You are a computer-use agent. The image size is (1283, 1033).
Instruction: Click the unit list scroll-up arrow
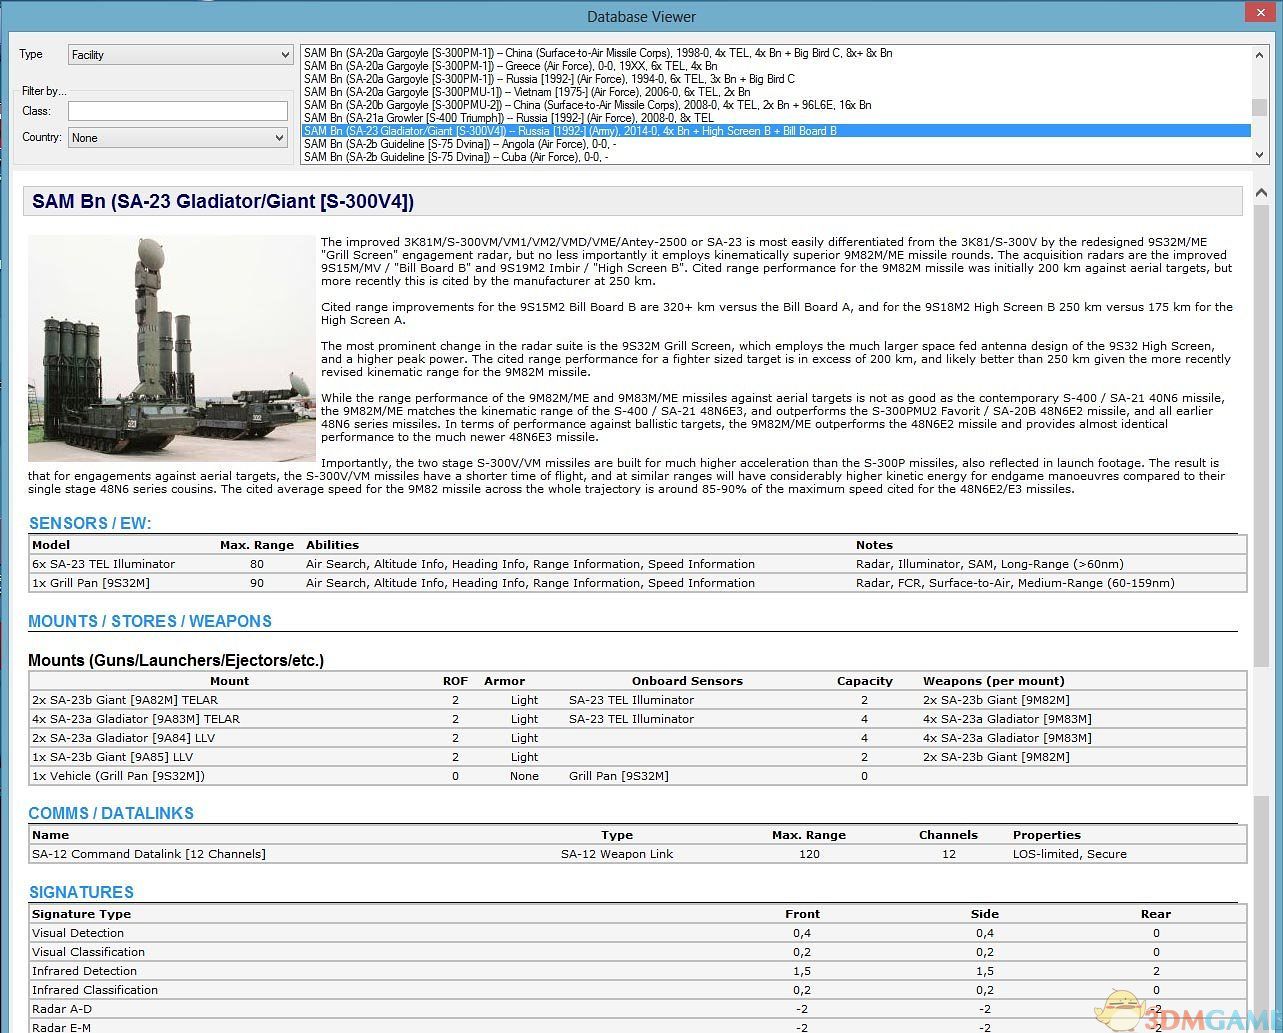(1260, 55)
